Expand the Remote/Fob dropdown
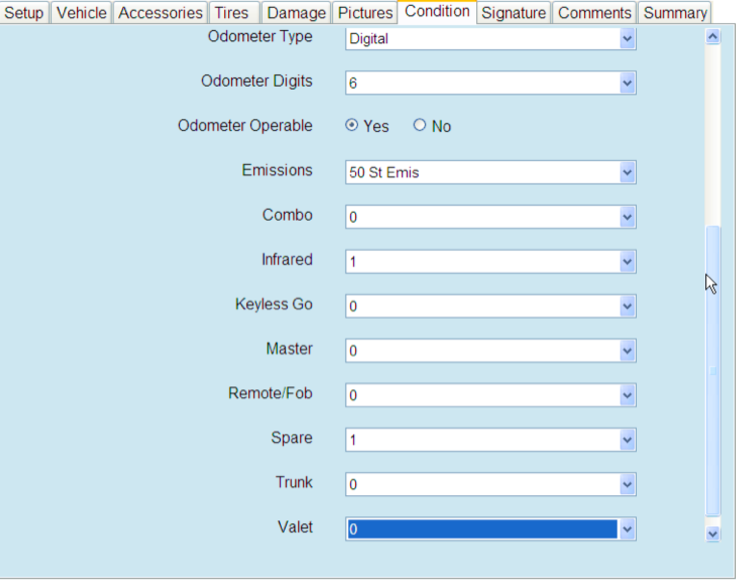 point(627,395)
